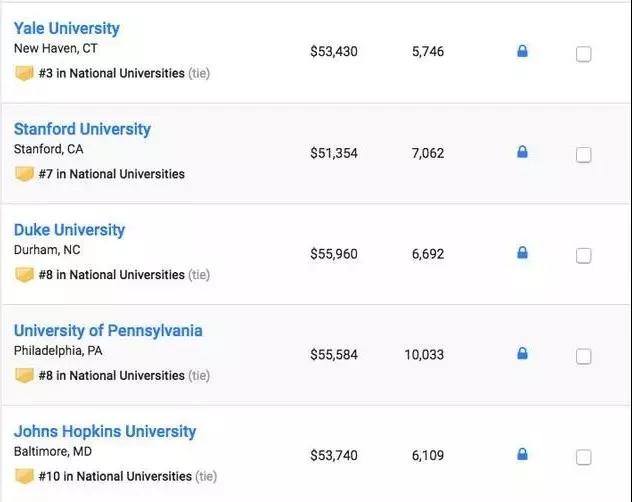Follow the University of Pennsylvania link
This screenshot has height=502, width=632.
(x=108, y=330)
